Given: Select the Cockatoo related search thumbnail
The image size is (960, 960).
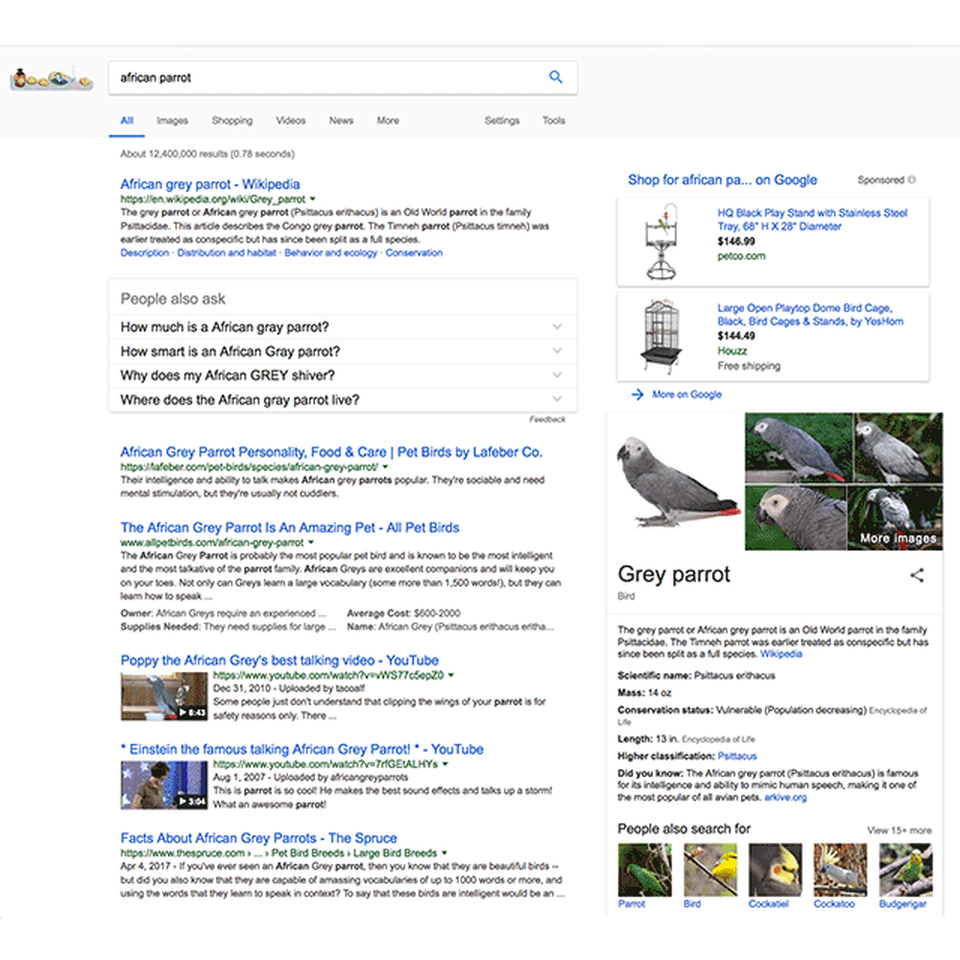Looking at the screenshot, I should click(840, 871).
